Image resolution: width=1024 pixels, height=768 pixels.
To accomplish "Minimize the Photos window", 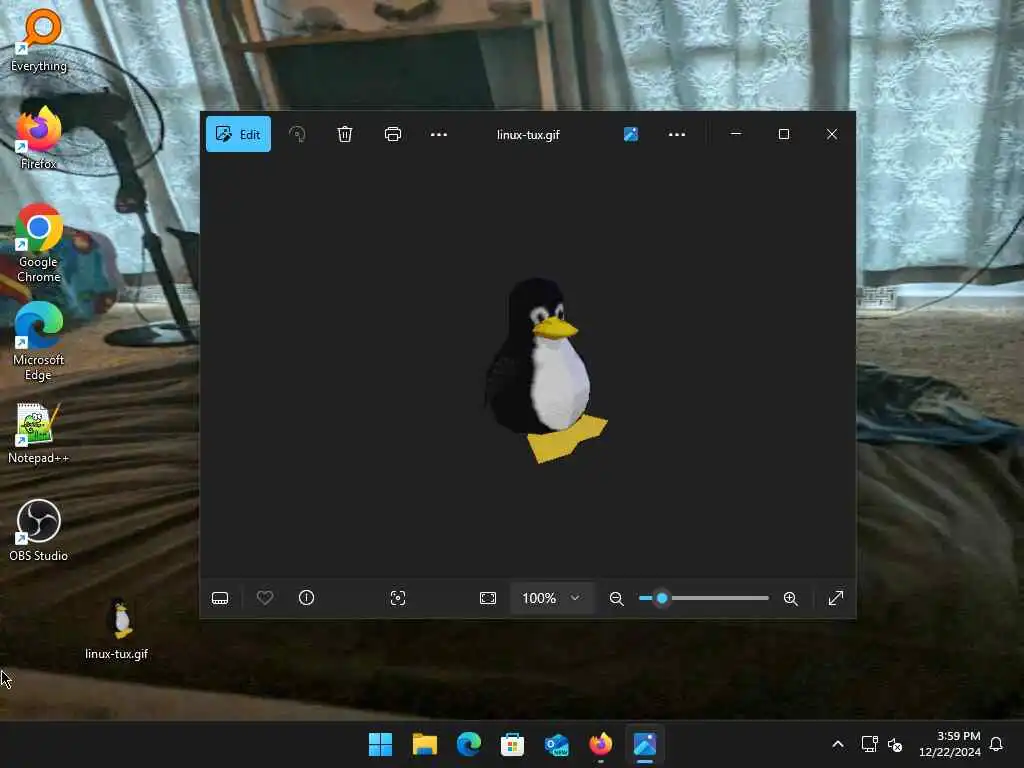I will coord(736,134).
